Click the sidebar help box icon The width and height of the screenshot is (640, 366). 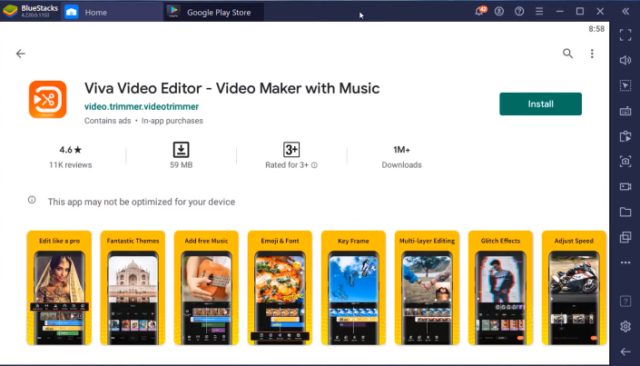pyautogui.click(x=625, y=301)
